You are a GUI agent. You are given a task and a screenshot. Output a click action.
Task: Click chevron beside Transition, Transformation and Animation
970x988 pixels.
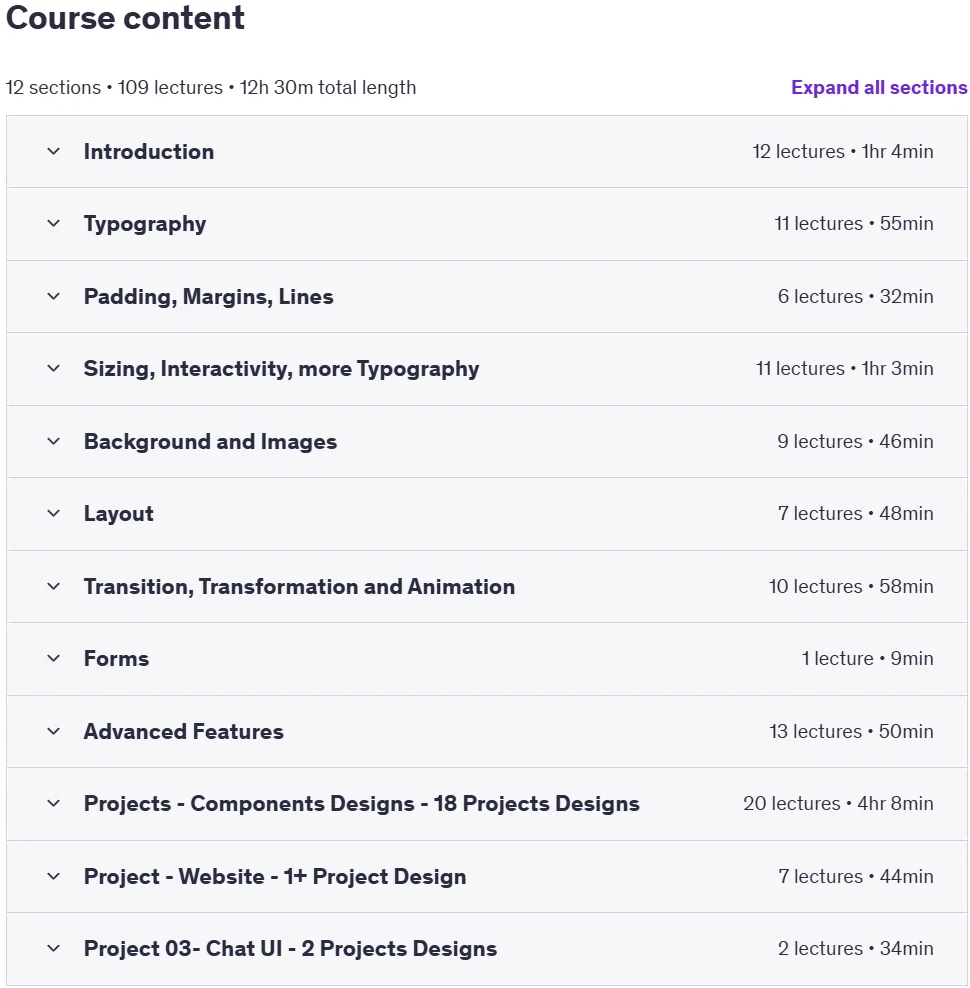(x=54, y=586)
